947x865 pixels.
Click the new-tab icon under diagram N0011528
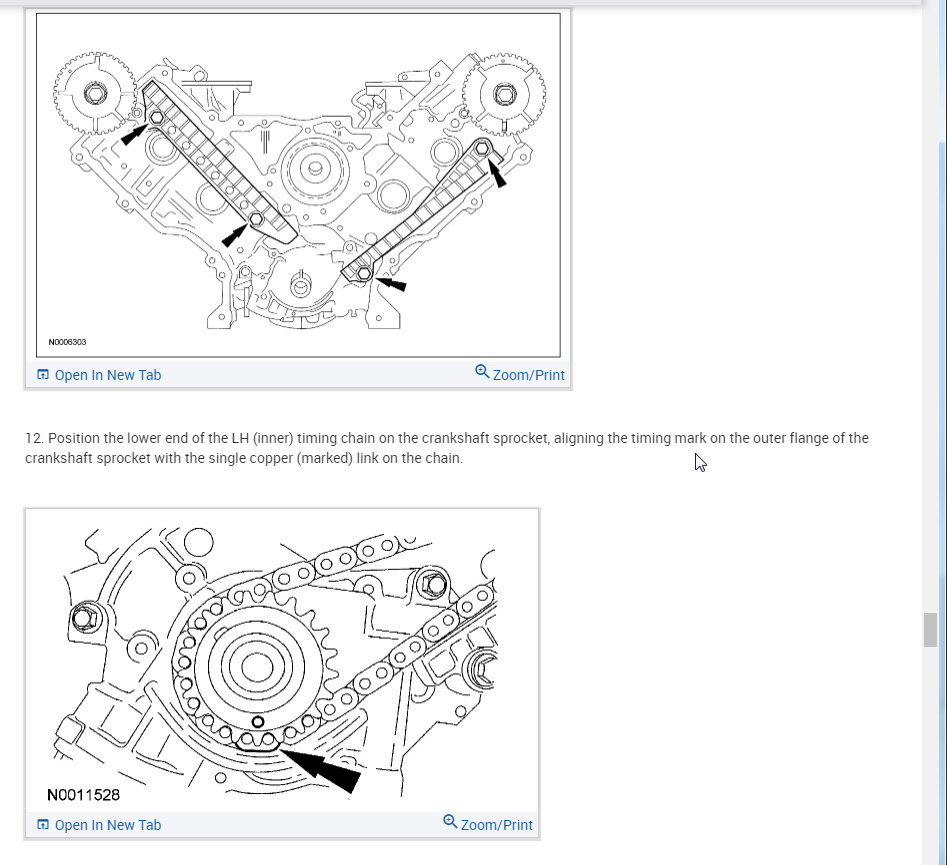(x=43, y=825)
